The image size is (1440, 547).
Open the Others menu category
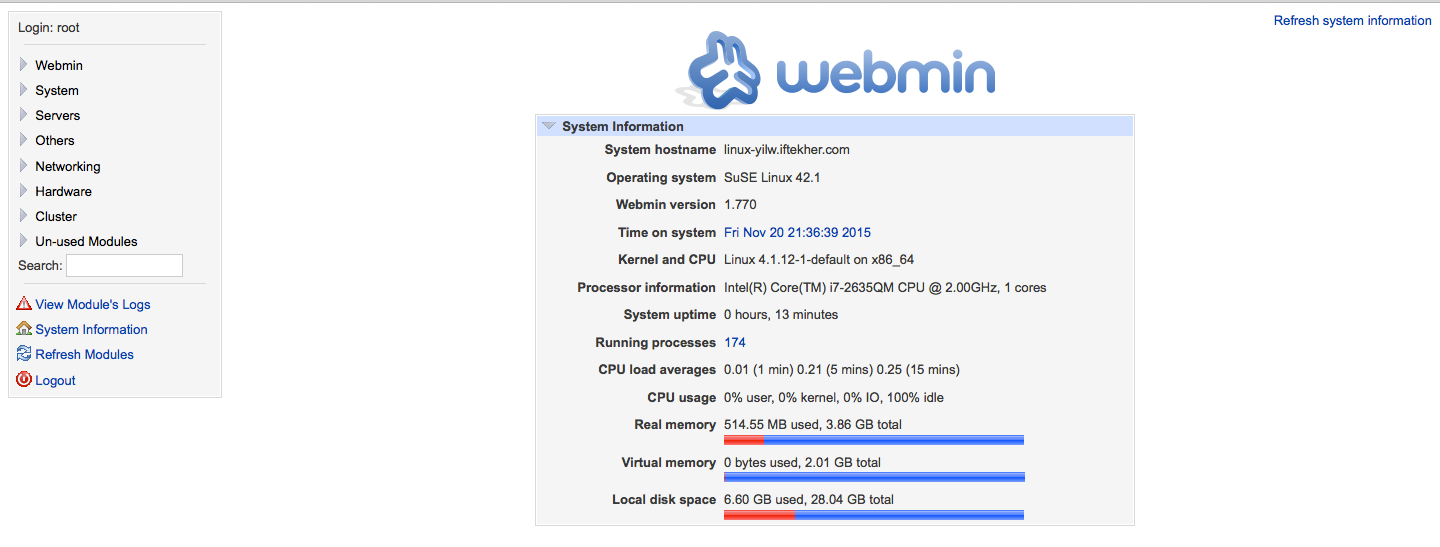55,140
